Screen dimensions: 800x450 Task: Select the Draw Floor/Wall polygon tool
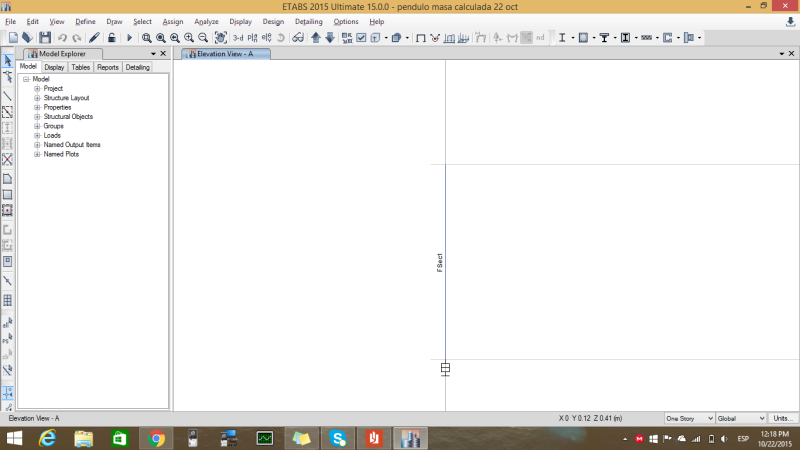(8, 179)
